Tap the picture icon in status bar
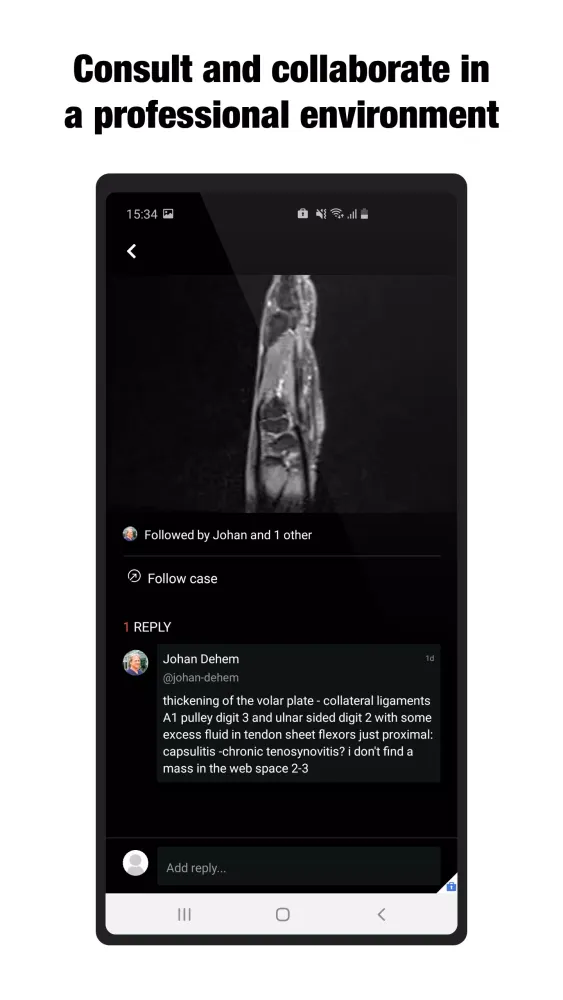Image resolution: width=563 pixels, height=1000 pixels. point(168,214)
